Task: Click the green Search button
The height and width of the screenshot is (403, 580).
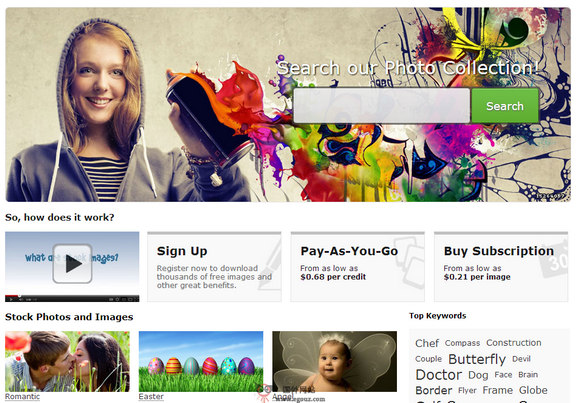Action: coord(505,106)
